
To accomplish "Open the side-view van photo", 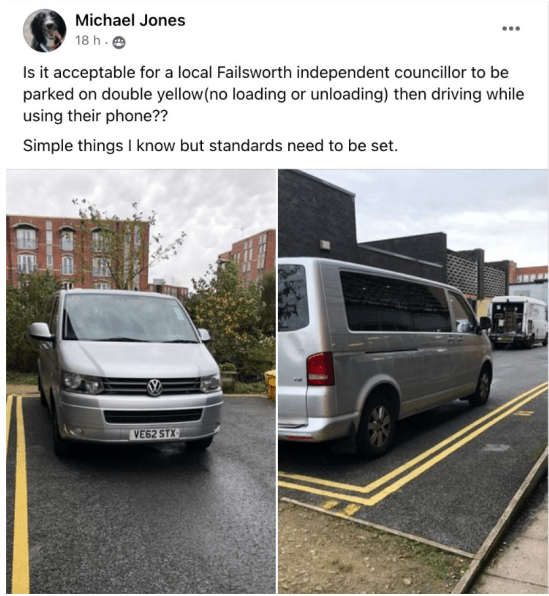I will tap(413, 381).
